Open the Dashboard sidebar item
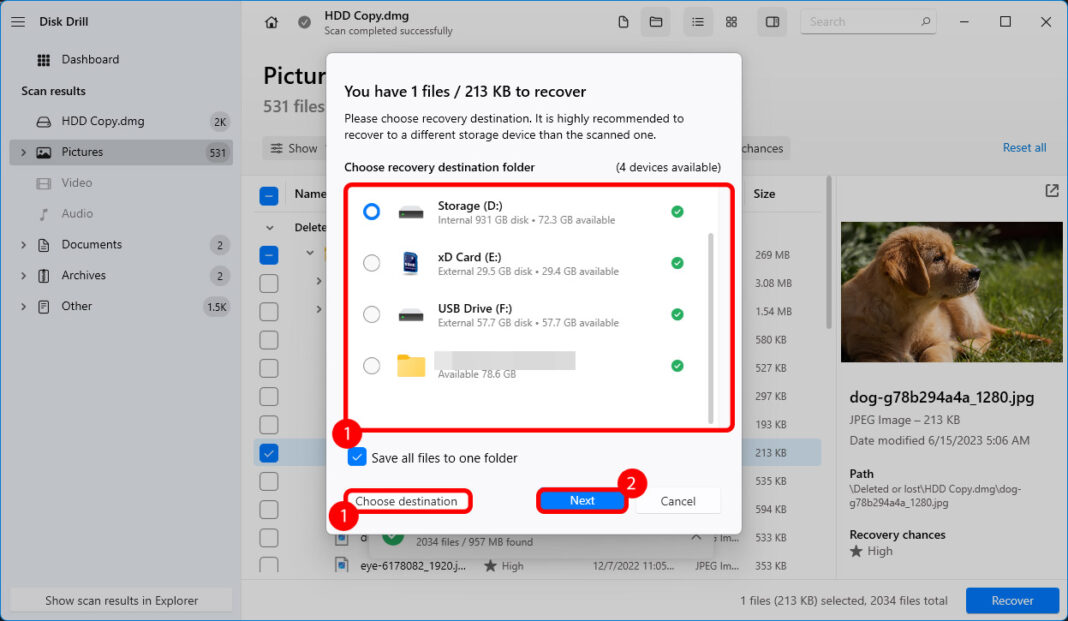 89,60
